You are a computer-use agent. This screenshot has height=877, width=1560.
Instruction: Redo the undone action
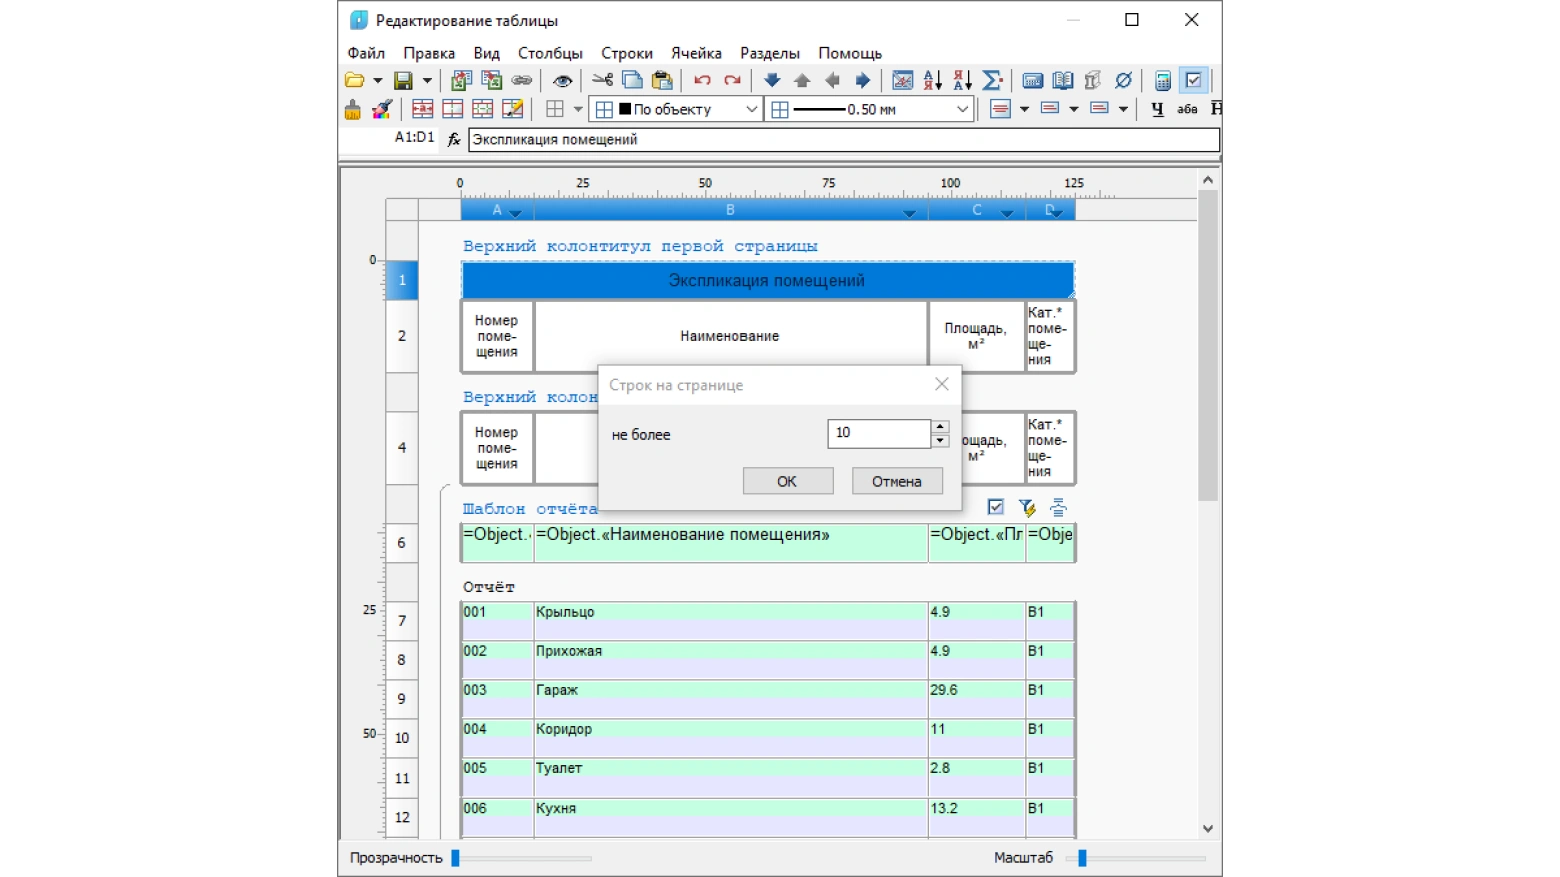click(732, 80)
